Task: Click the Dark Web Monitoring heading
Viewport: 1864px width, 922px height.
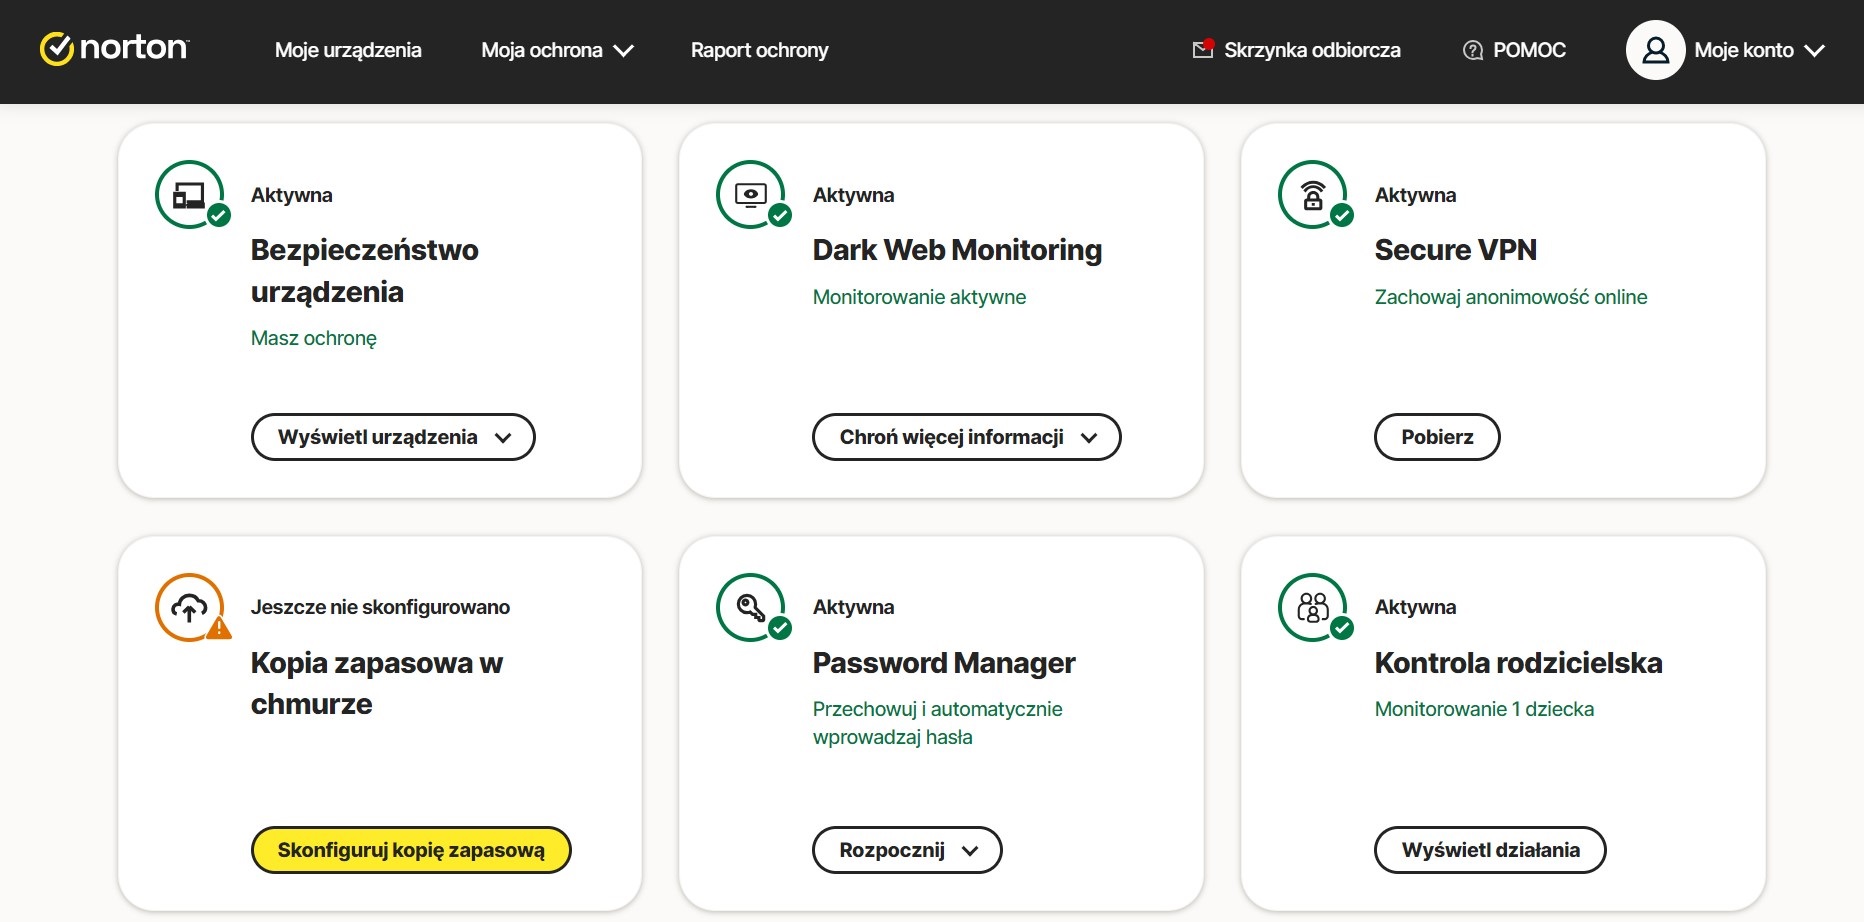Action: click(x=957, y=250)
